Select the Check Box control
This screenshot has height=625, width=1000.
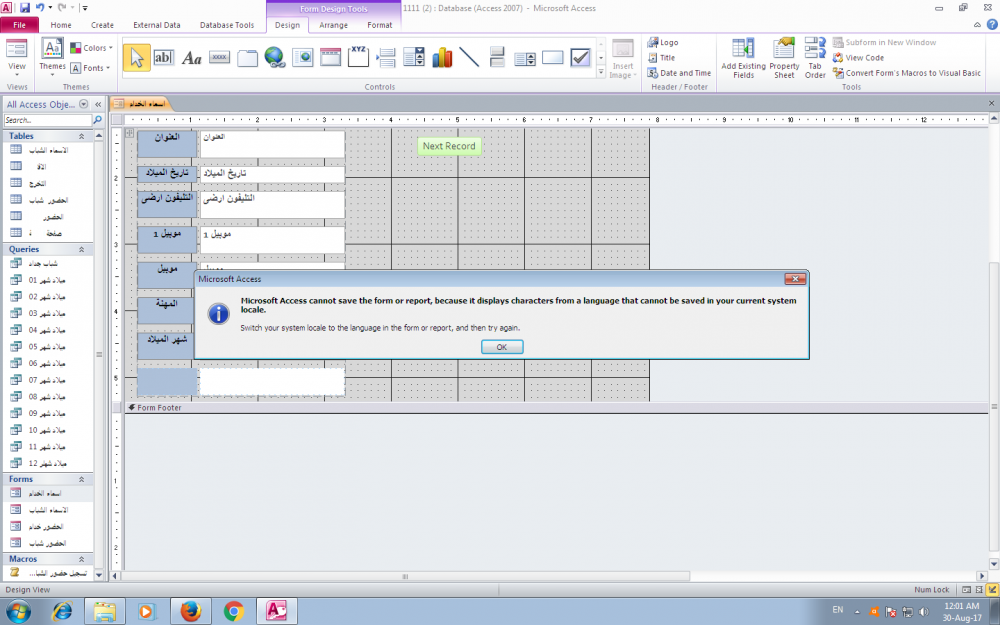(x=580, y=57)
